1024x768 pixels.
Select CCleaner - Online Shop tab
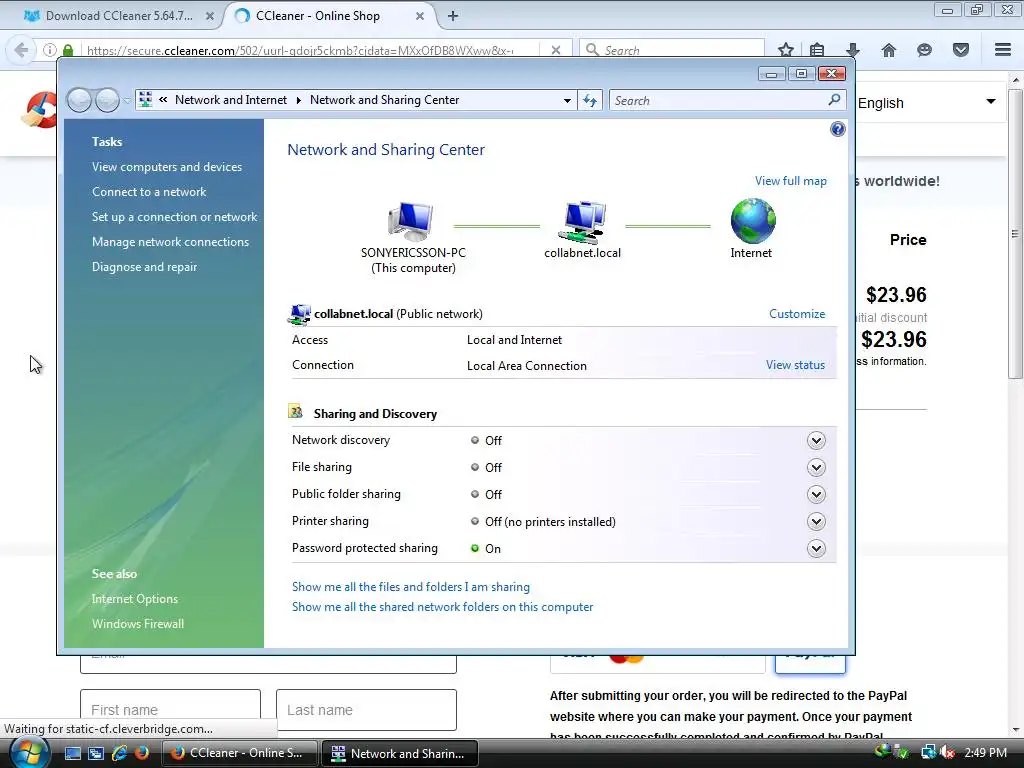(x=317, y=16)
